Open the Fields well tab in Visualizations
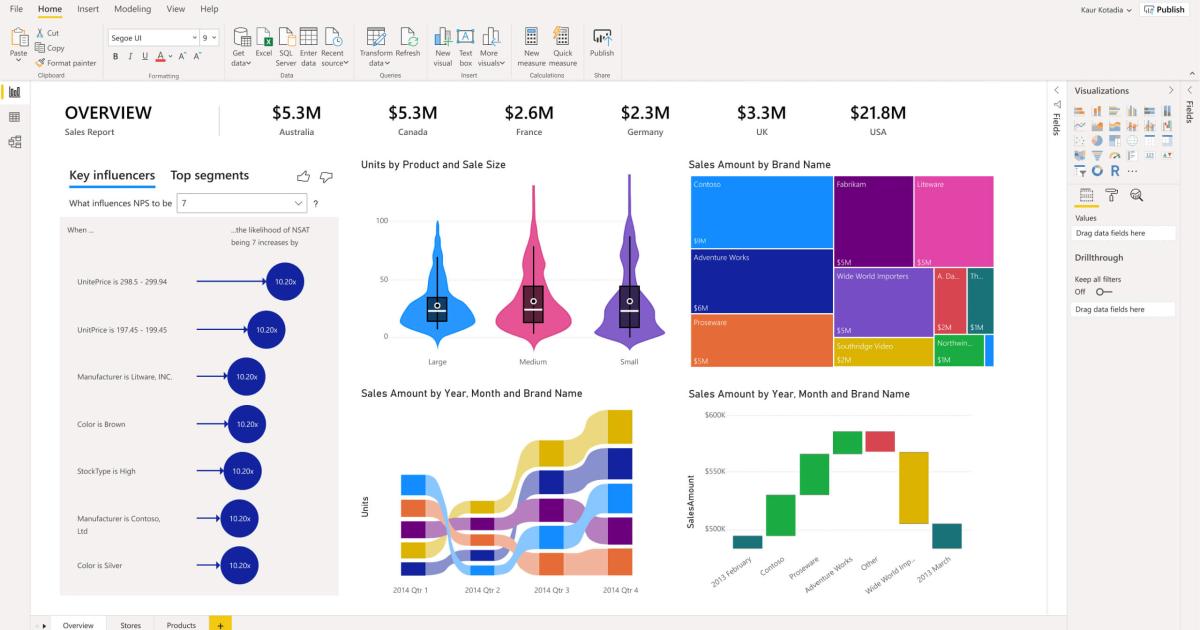The height and width of the screenshot is (630, 1200). [x=1086, y=194]
